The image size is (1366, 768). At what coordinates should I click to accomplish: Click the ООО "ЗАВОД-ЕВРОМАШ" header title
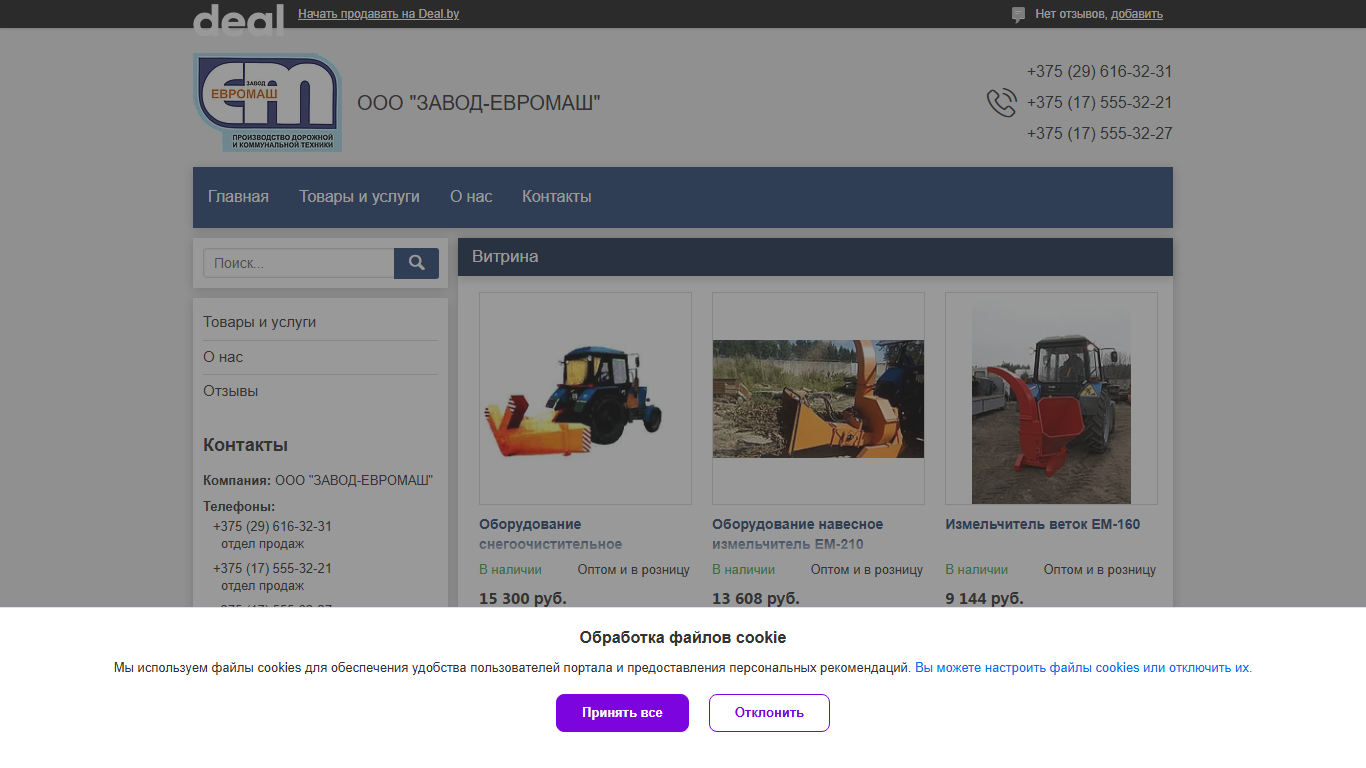pos(479,103)
